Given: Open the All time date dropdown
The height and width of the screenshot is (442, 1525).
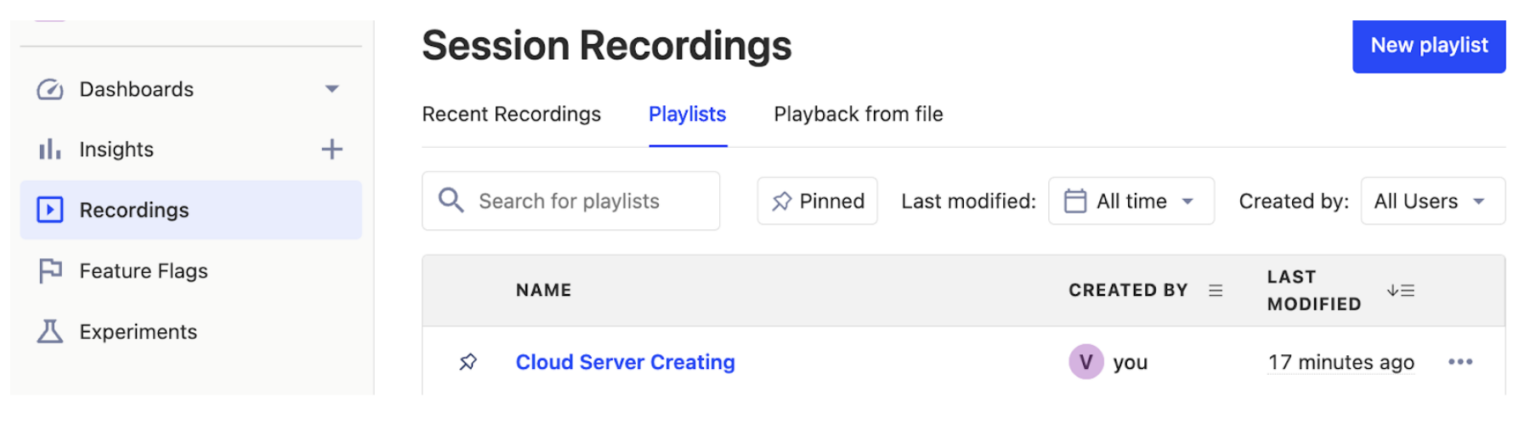Looking at the screenshot, I should (1130, 201).
